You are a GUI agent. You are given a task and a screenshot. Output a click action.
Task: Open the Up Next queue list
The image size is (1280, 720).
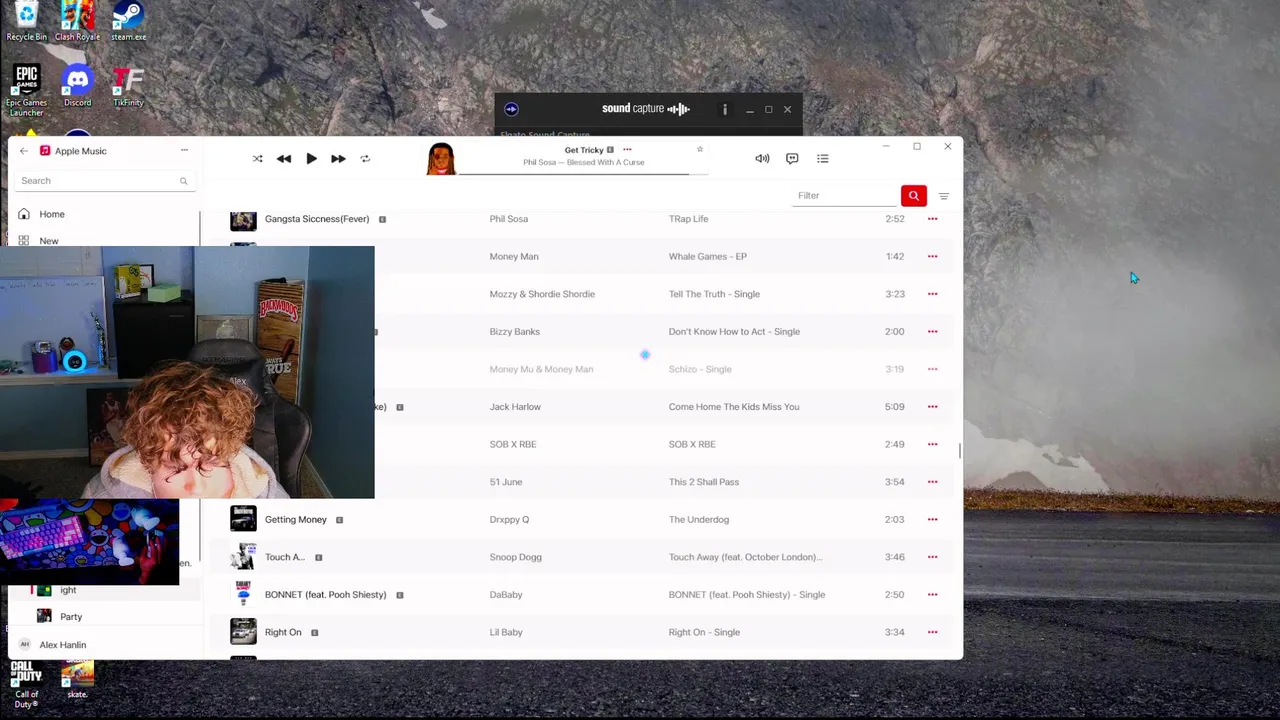pos(822,159)
